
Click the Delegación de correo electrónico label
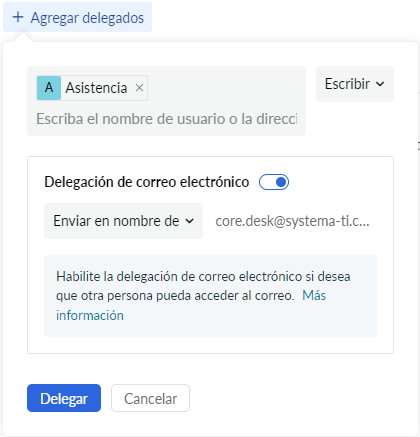point(147,182)
